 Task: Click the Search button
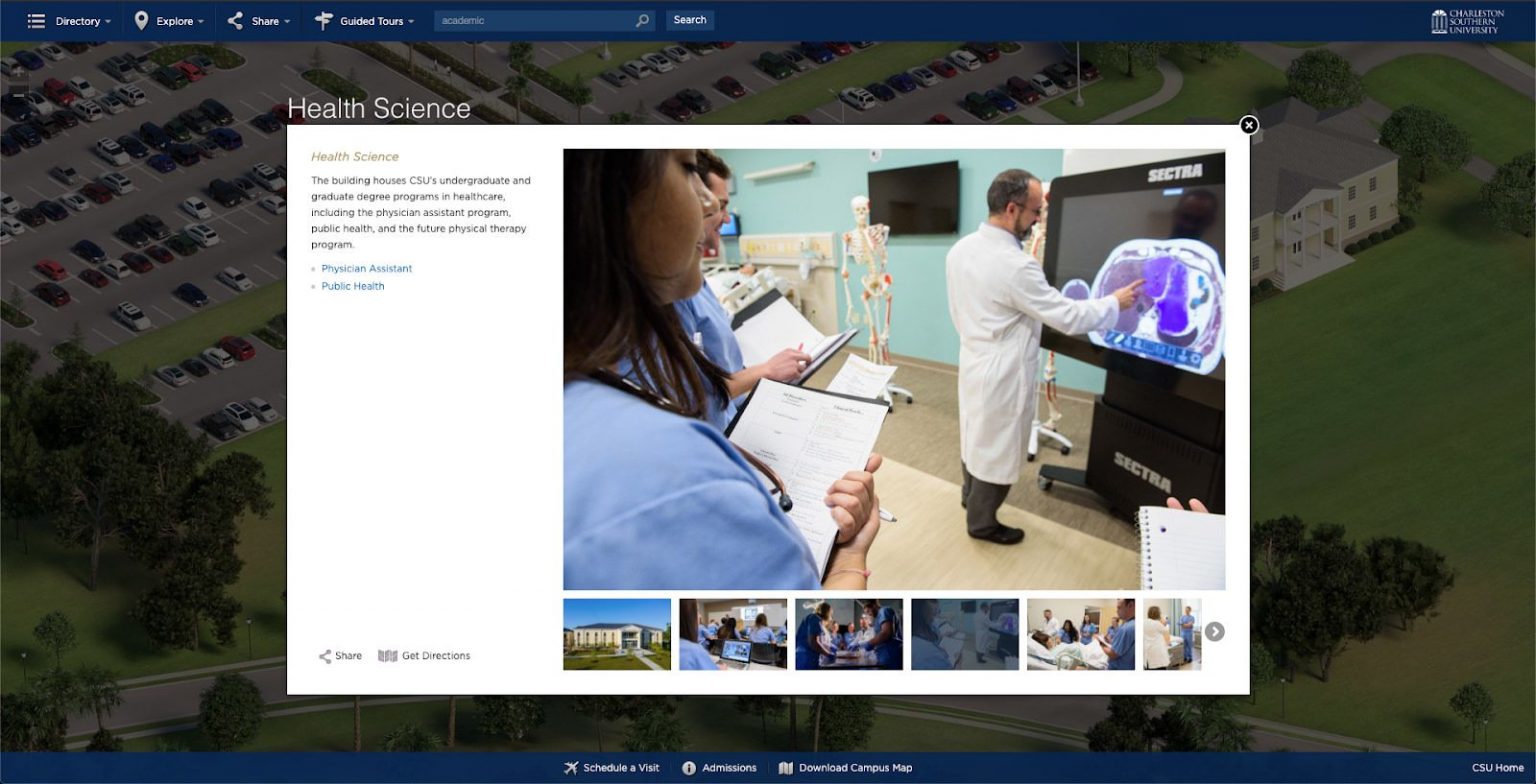(x=689, y=19)
